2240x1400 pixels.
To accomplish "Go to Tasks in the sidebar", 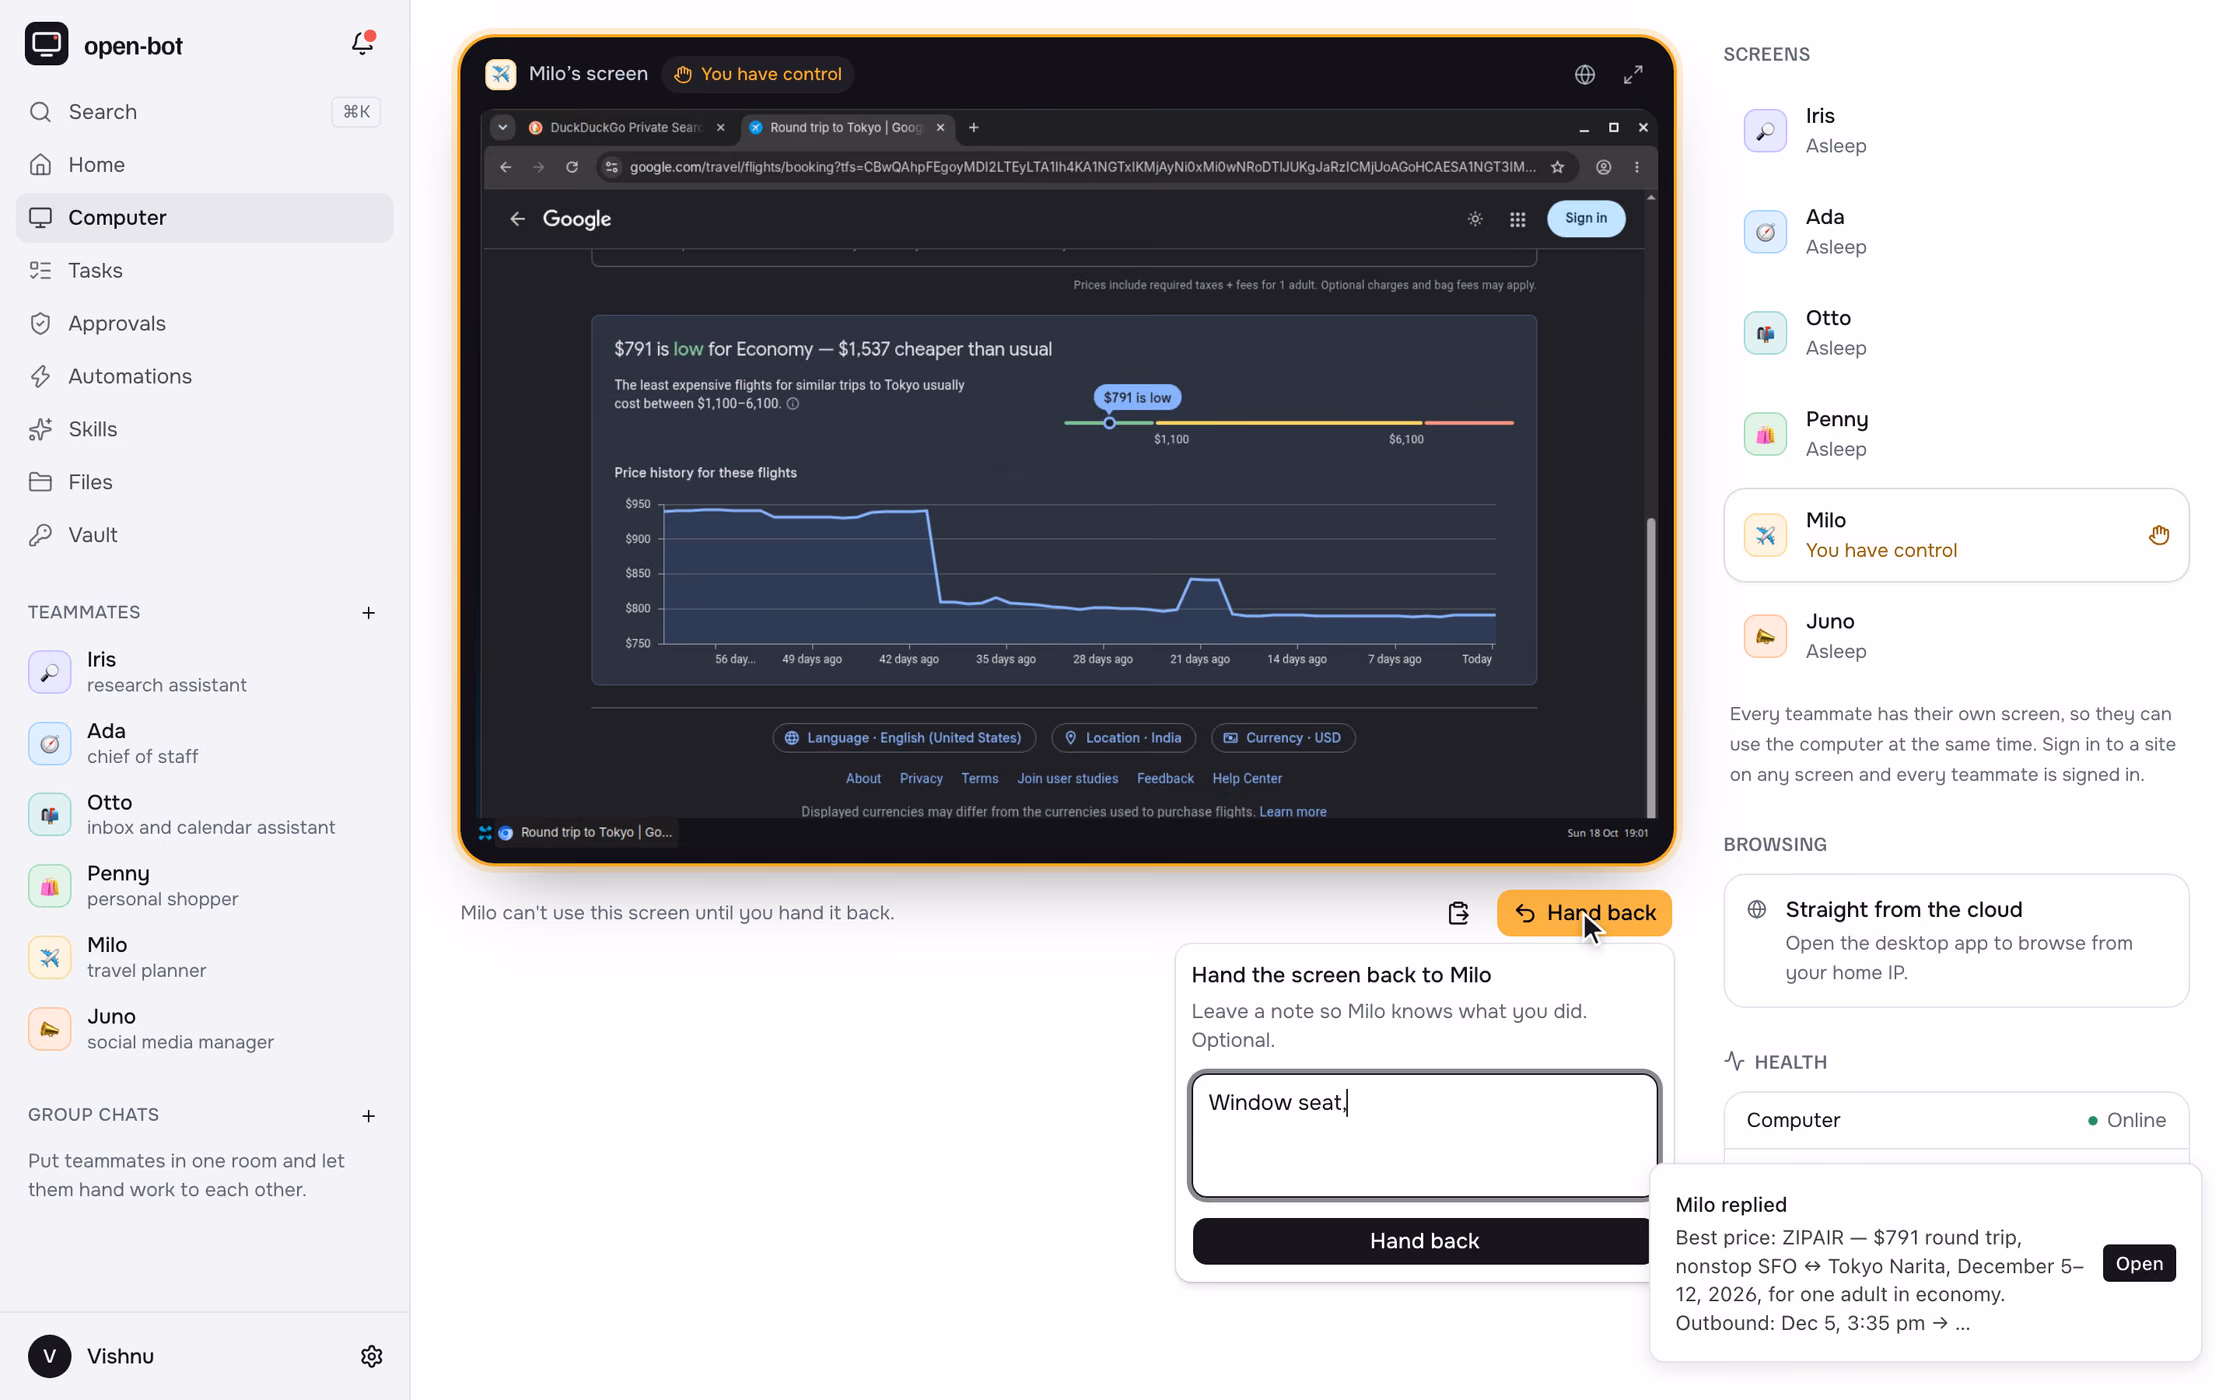I will point(204,271).
